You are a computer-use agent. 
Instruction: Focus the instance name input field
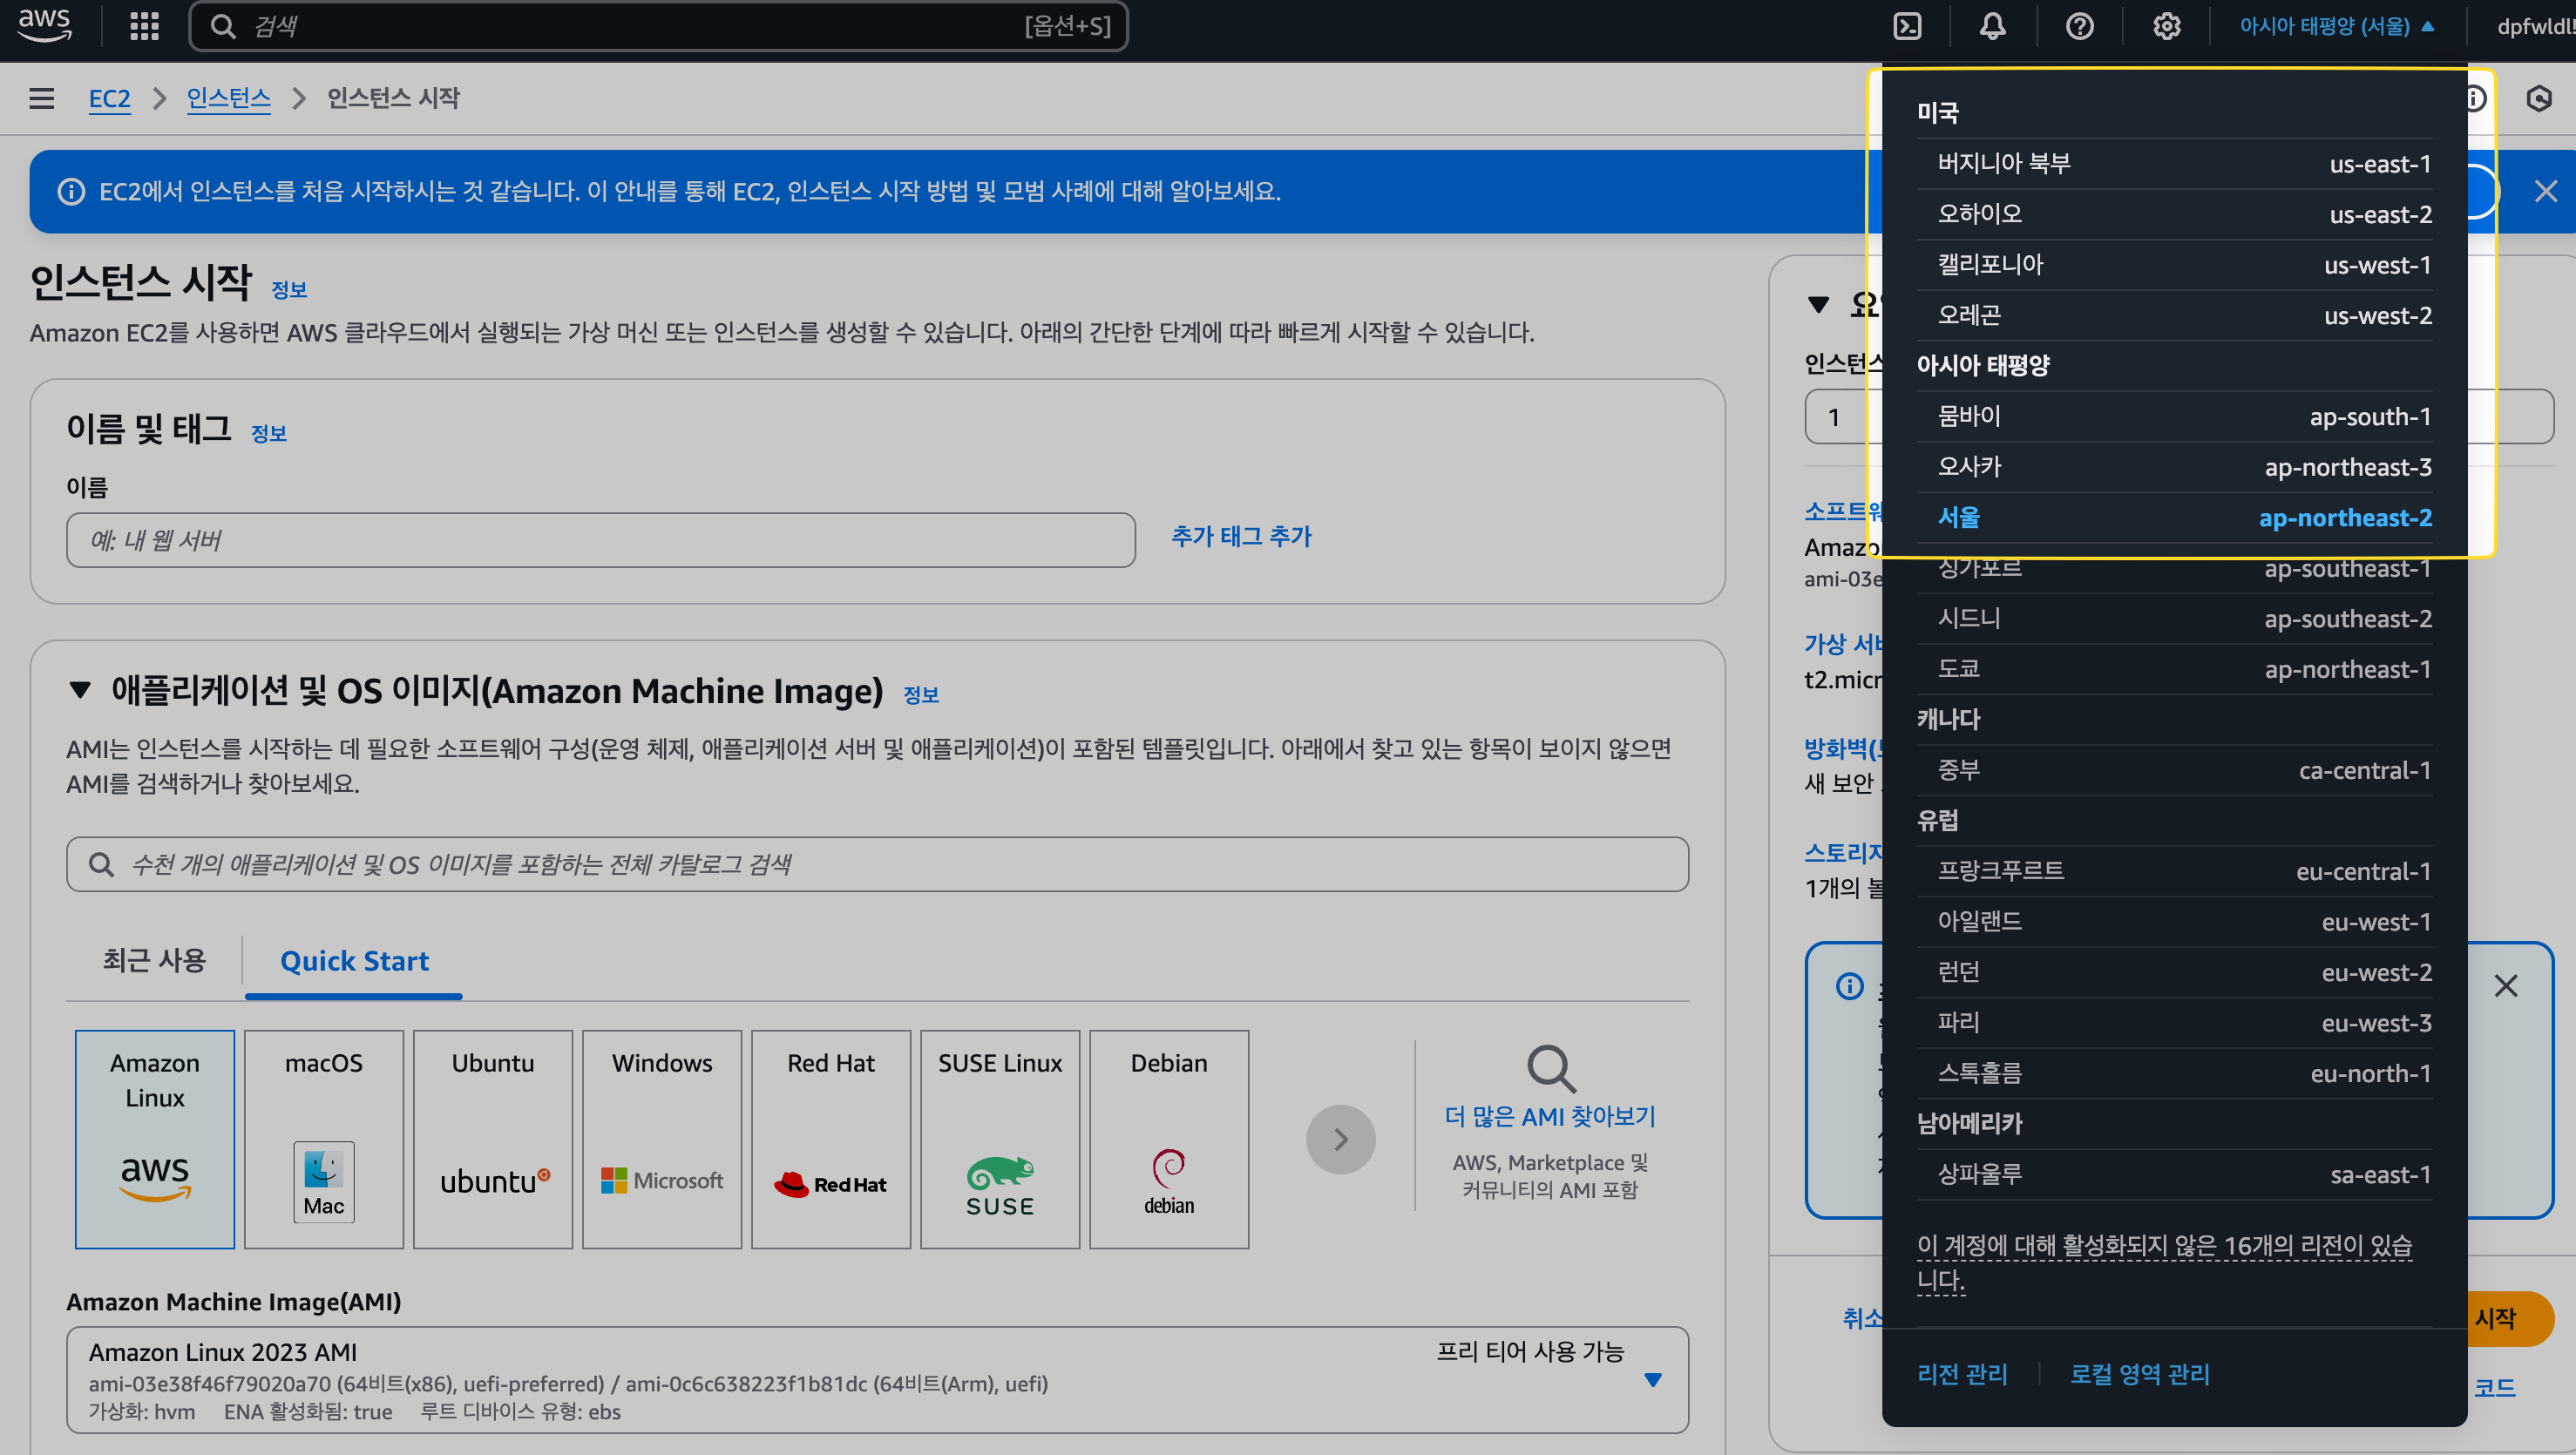600,540
